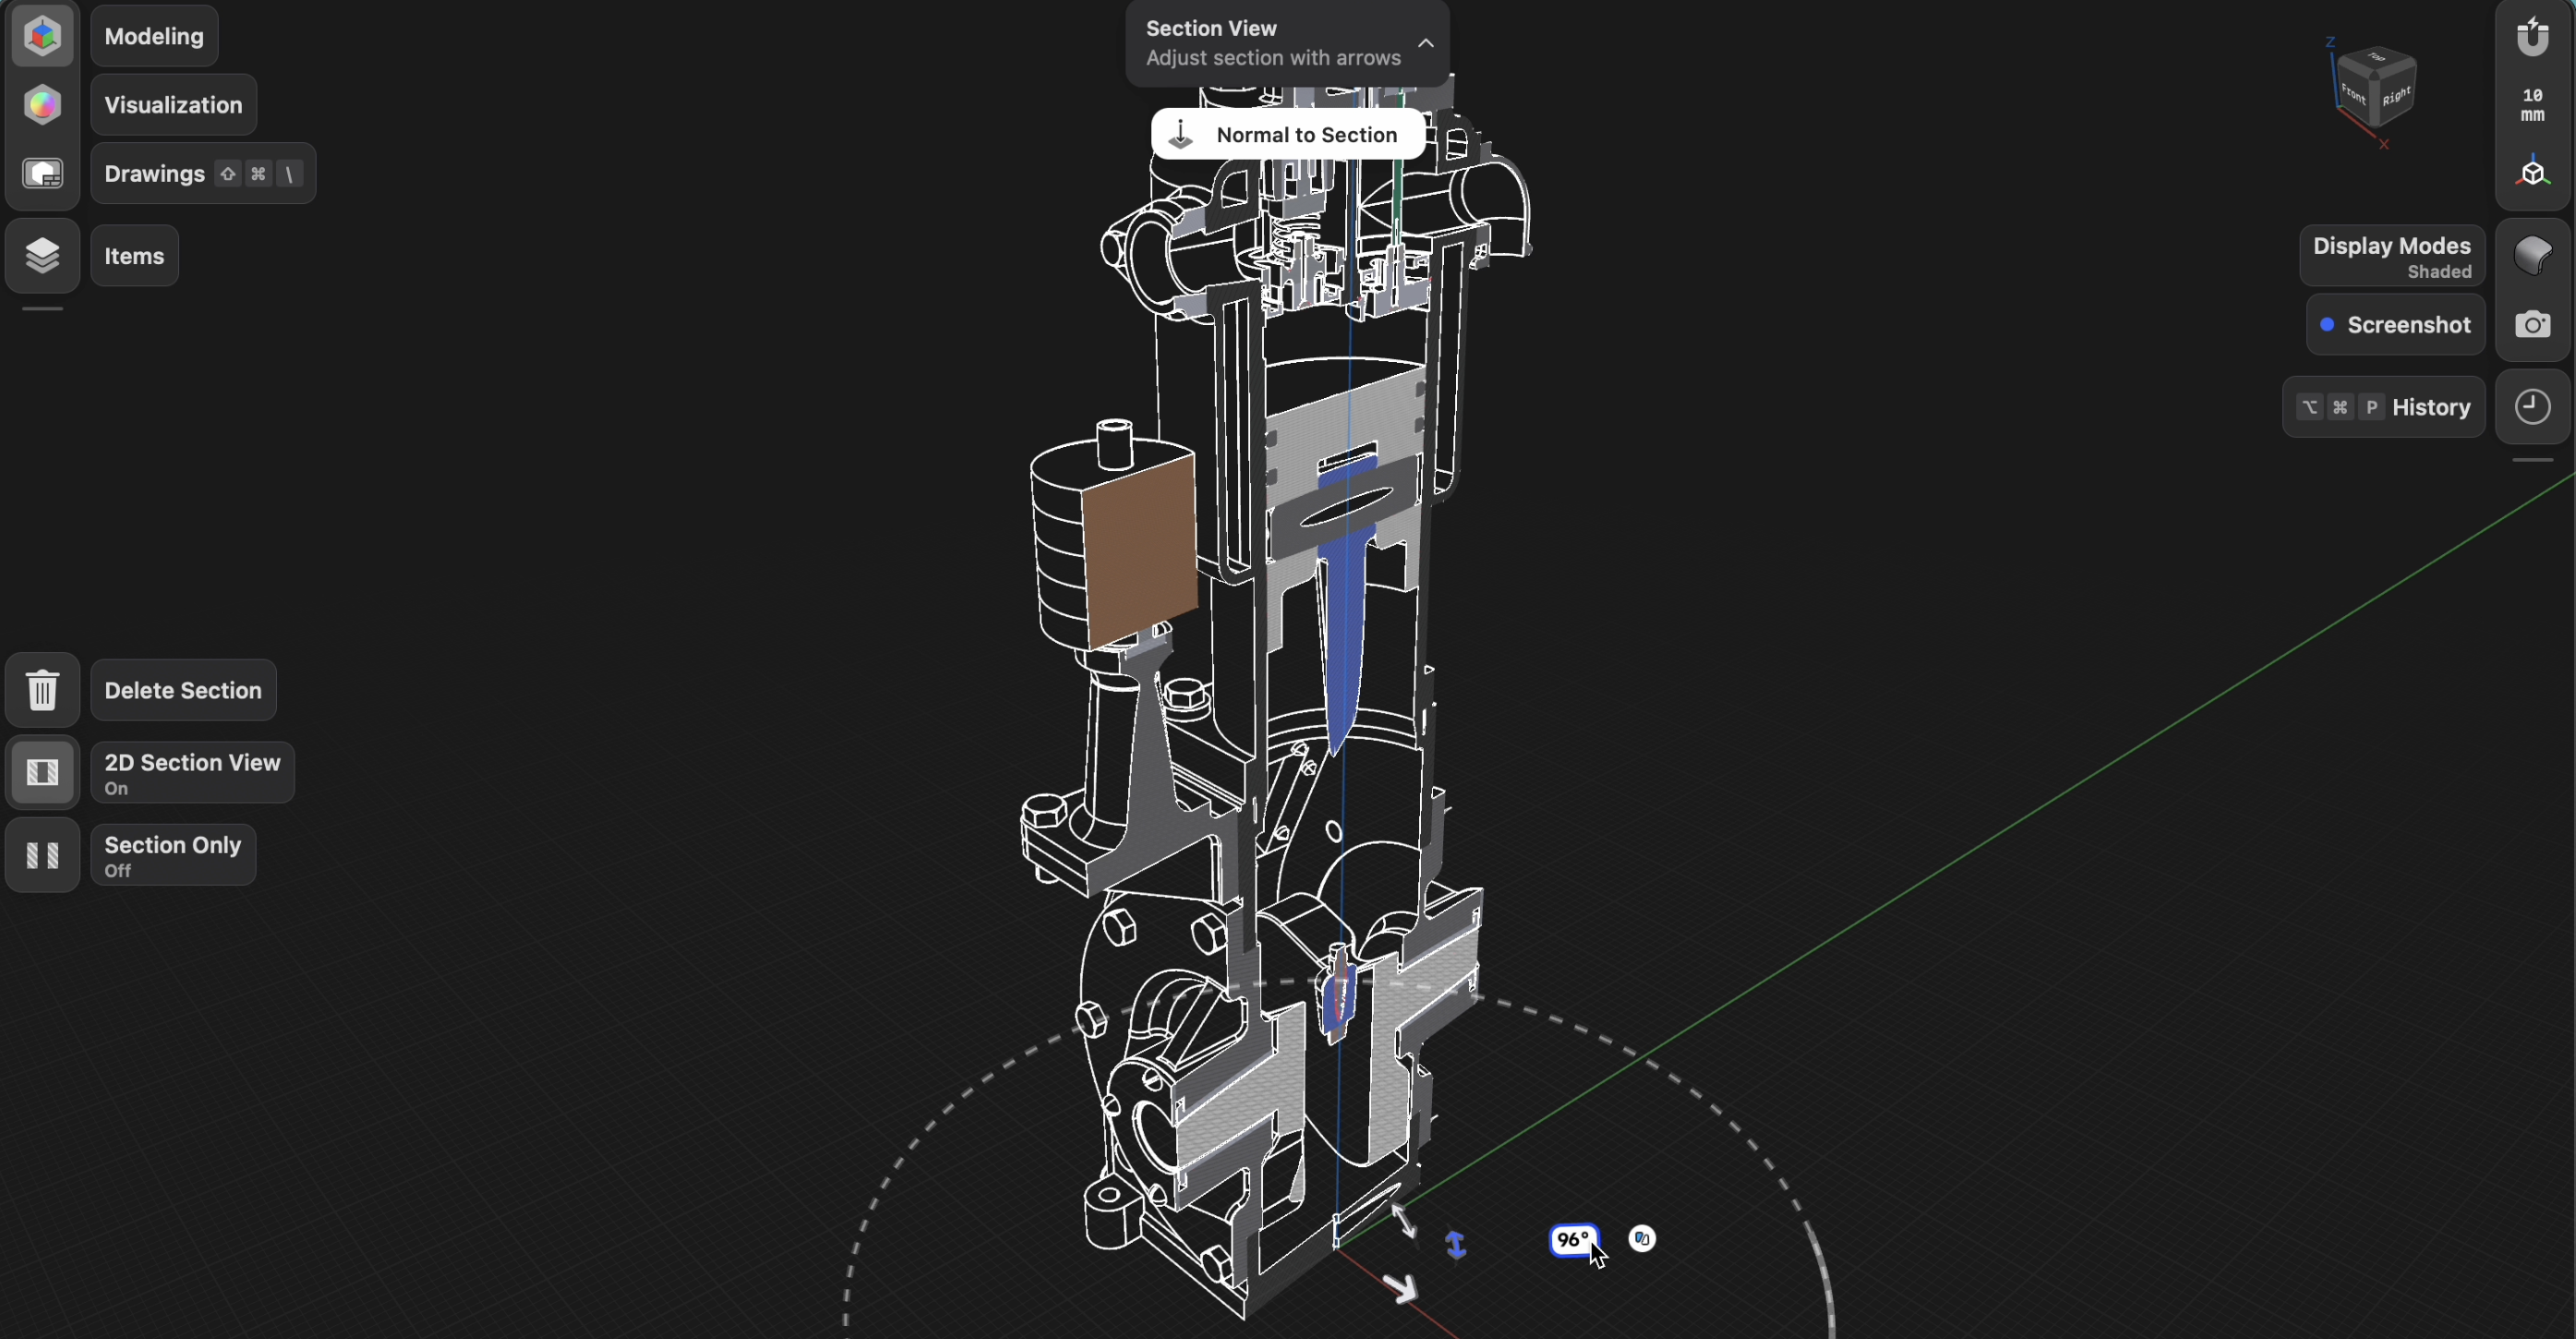2576x1339 pixels.
Task: Open the Visualization color sphere icon
Action: pyautogui.click(x=42, y=104)
